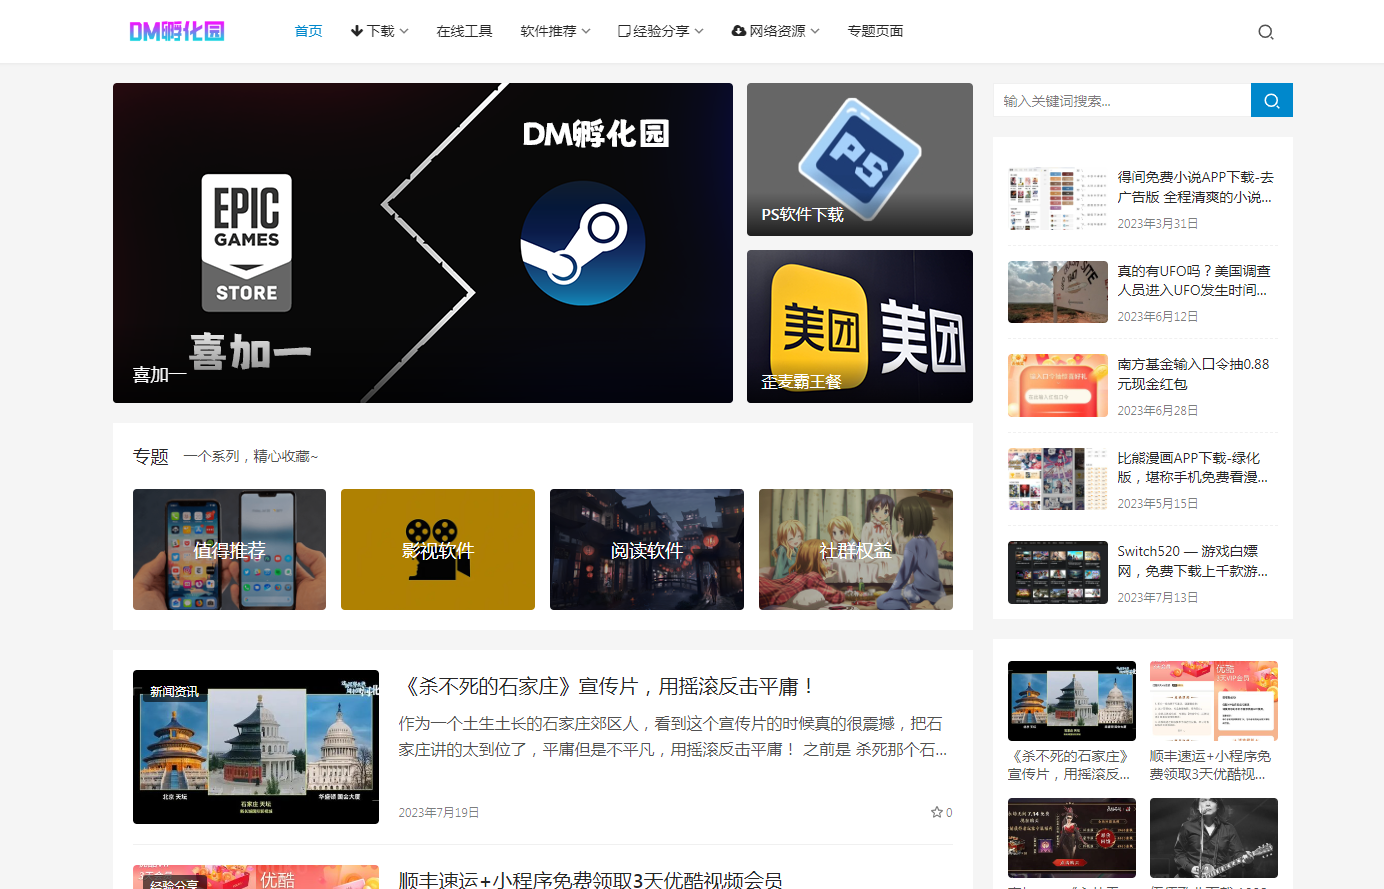Open the PS软件下载 banner
The height and width of the screenshot is (889, 1384).
[860, 160]
